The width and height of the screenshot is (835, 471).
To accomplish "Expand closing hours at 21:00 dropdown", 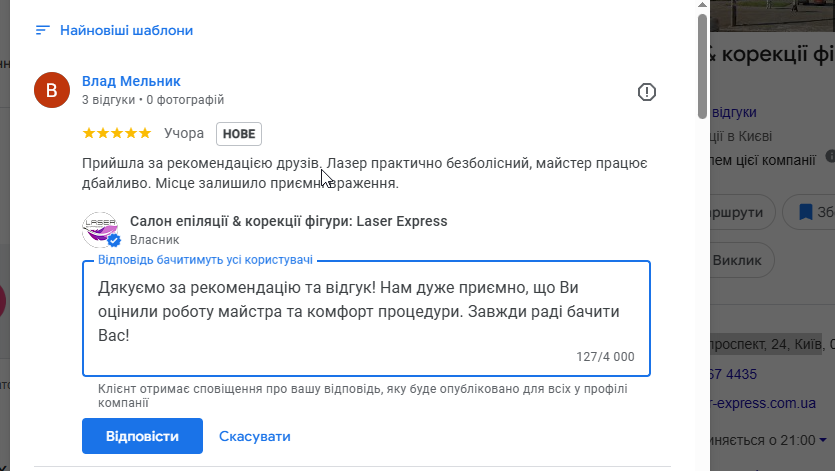I will [x=821, y=440].
